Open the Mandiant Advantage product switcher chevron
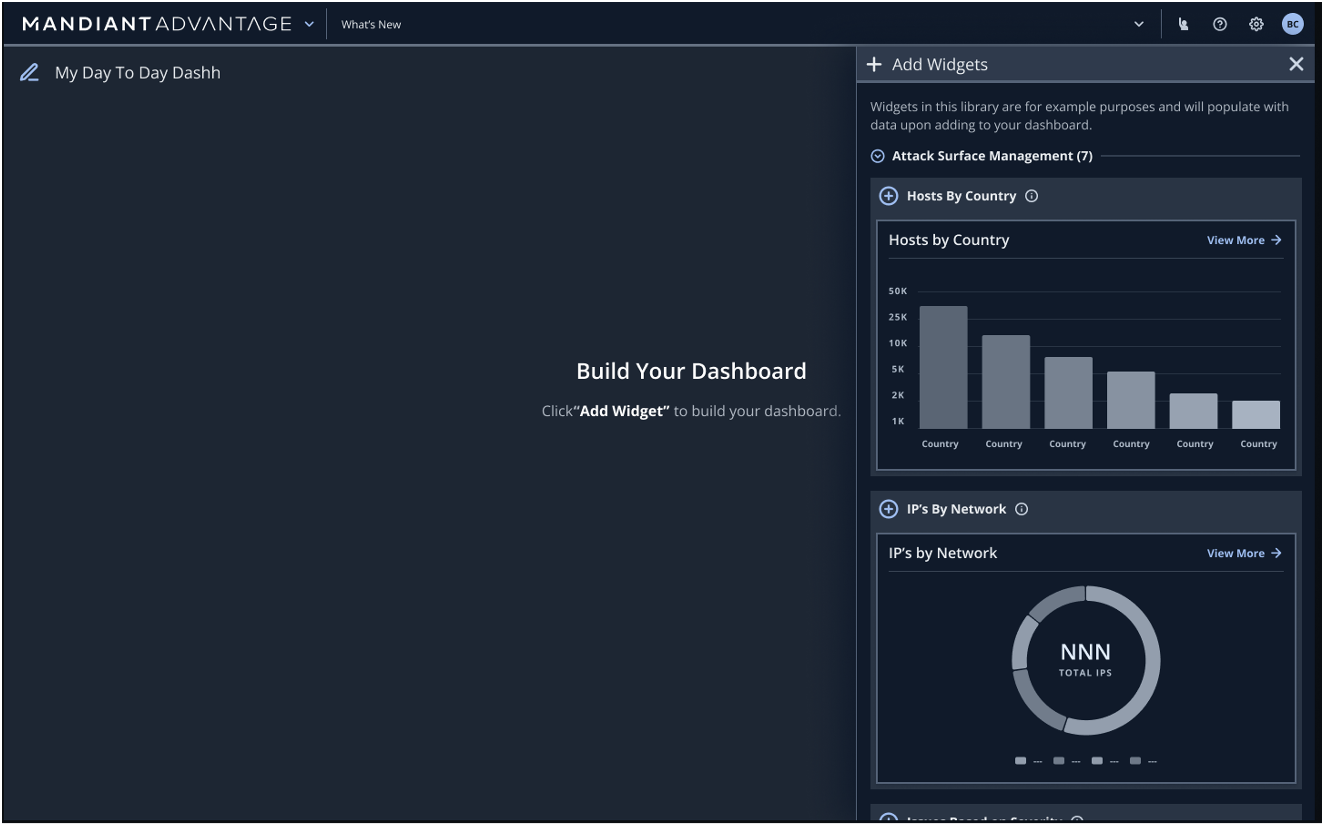Screen dimensions: 1324x824 306,23
